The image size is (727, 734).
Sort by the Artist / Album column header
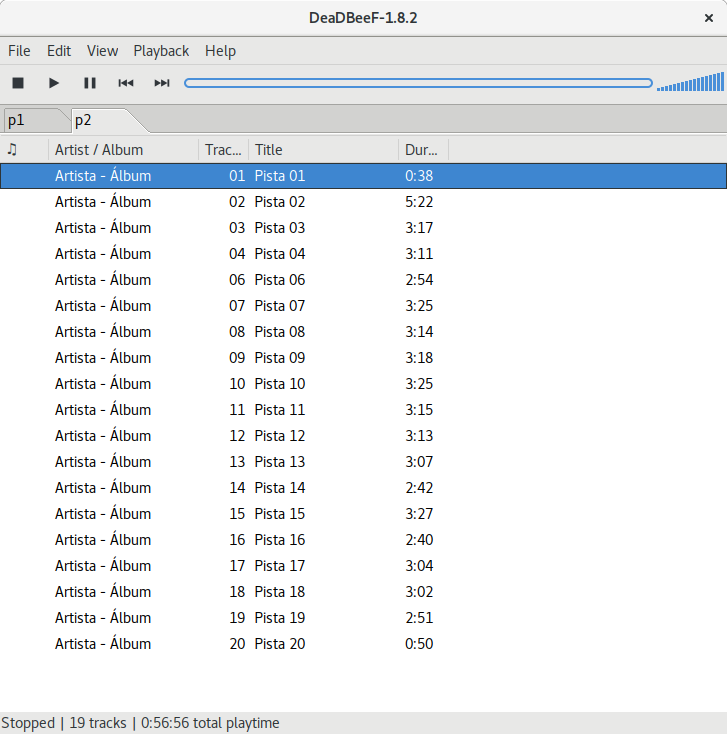coord(124,150)
